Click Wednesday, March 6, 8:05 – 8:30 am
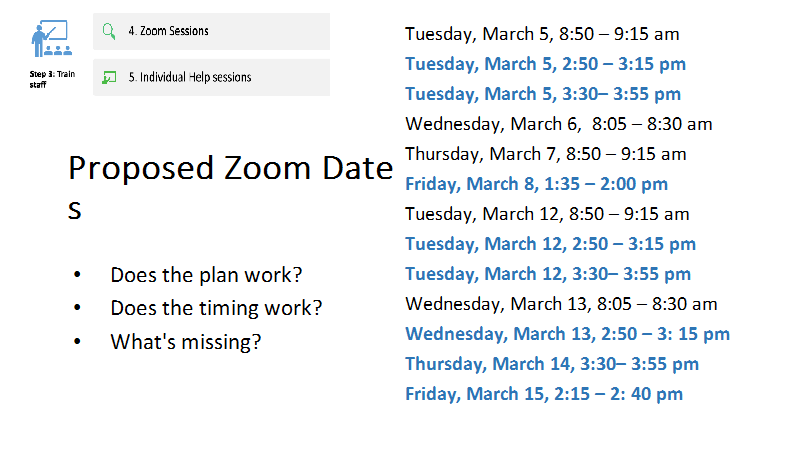The image size is (800, 450). pos(559,124)
